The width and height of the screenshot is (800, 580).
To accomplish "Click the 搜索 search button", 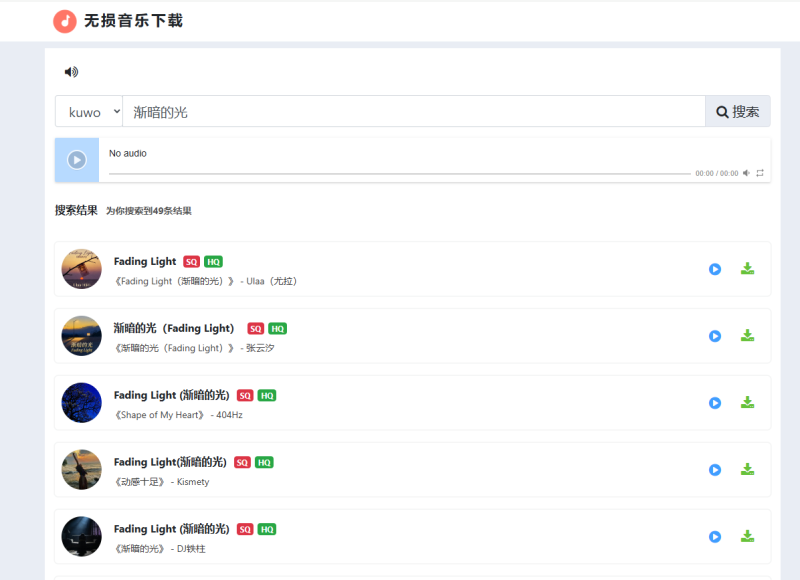I will click(x=737, y=111).
